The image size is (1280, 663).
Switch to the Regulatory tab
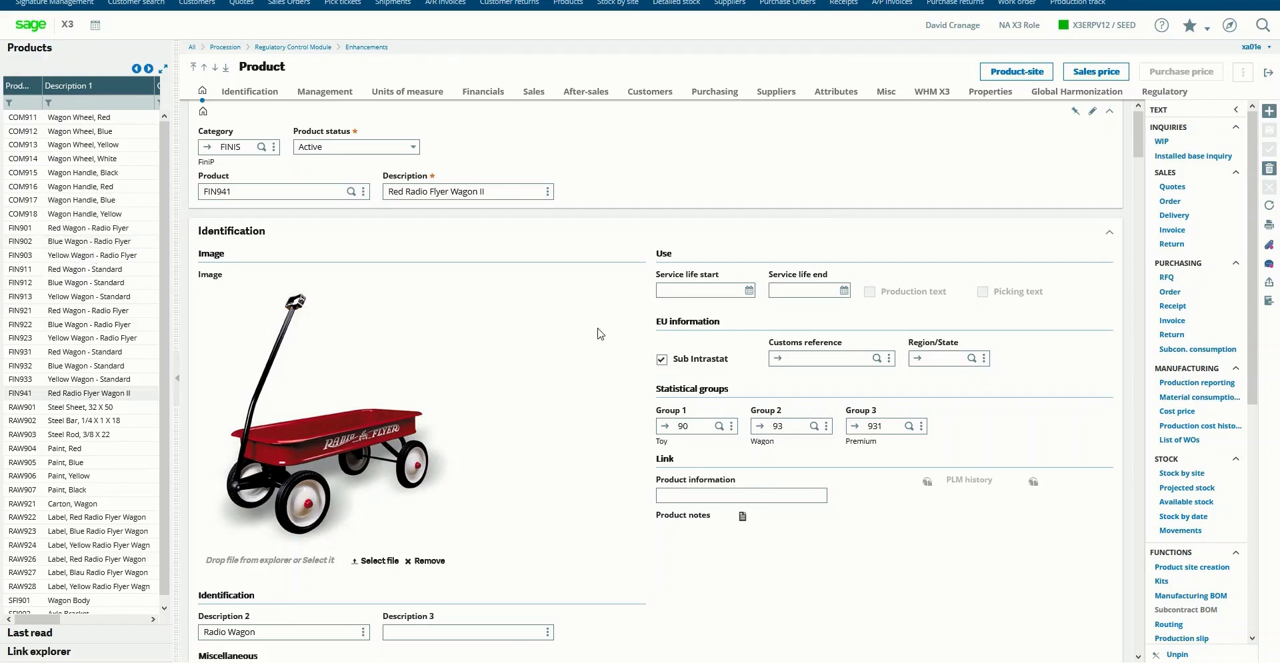point(1164,92)
